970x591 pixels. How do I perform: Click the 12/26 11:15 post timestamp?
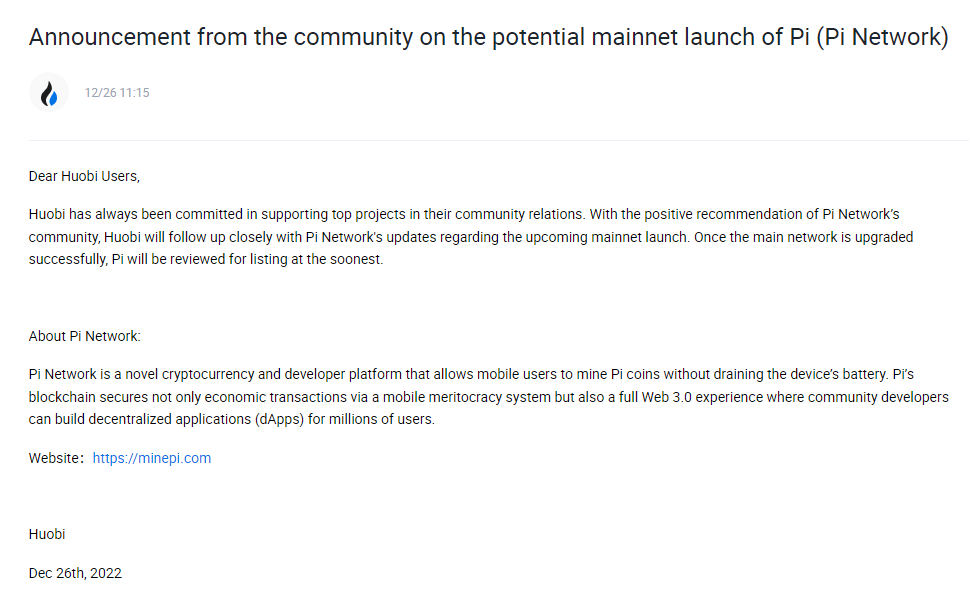[x=117, y=93]
